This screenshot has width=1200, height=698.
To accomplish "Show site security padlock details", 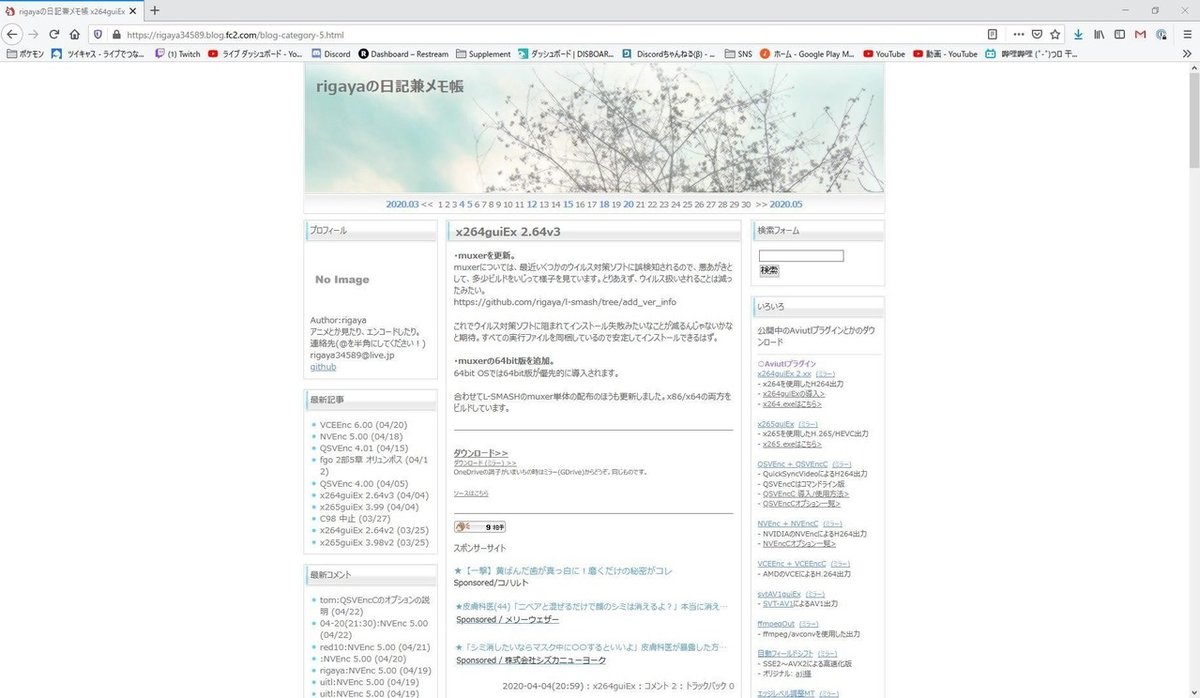I will [x=115, y=34].
